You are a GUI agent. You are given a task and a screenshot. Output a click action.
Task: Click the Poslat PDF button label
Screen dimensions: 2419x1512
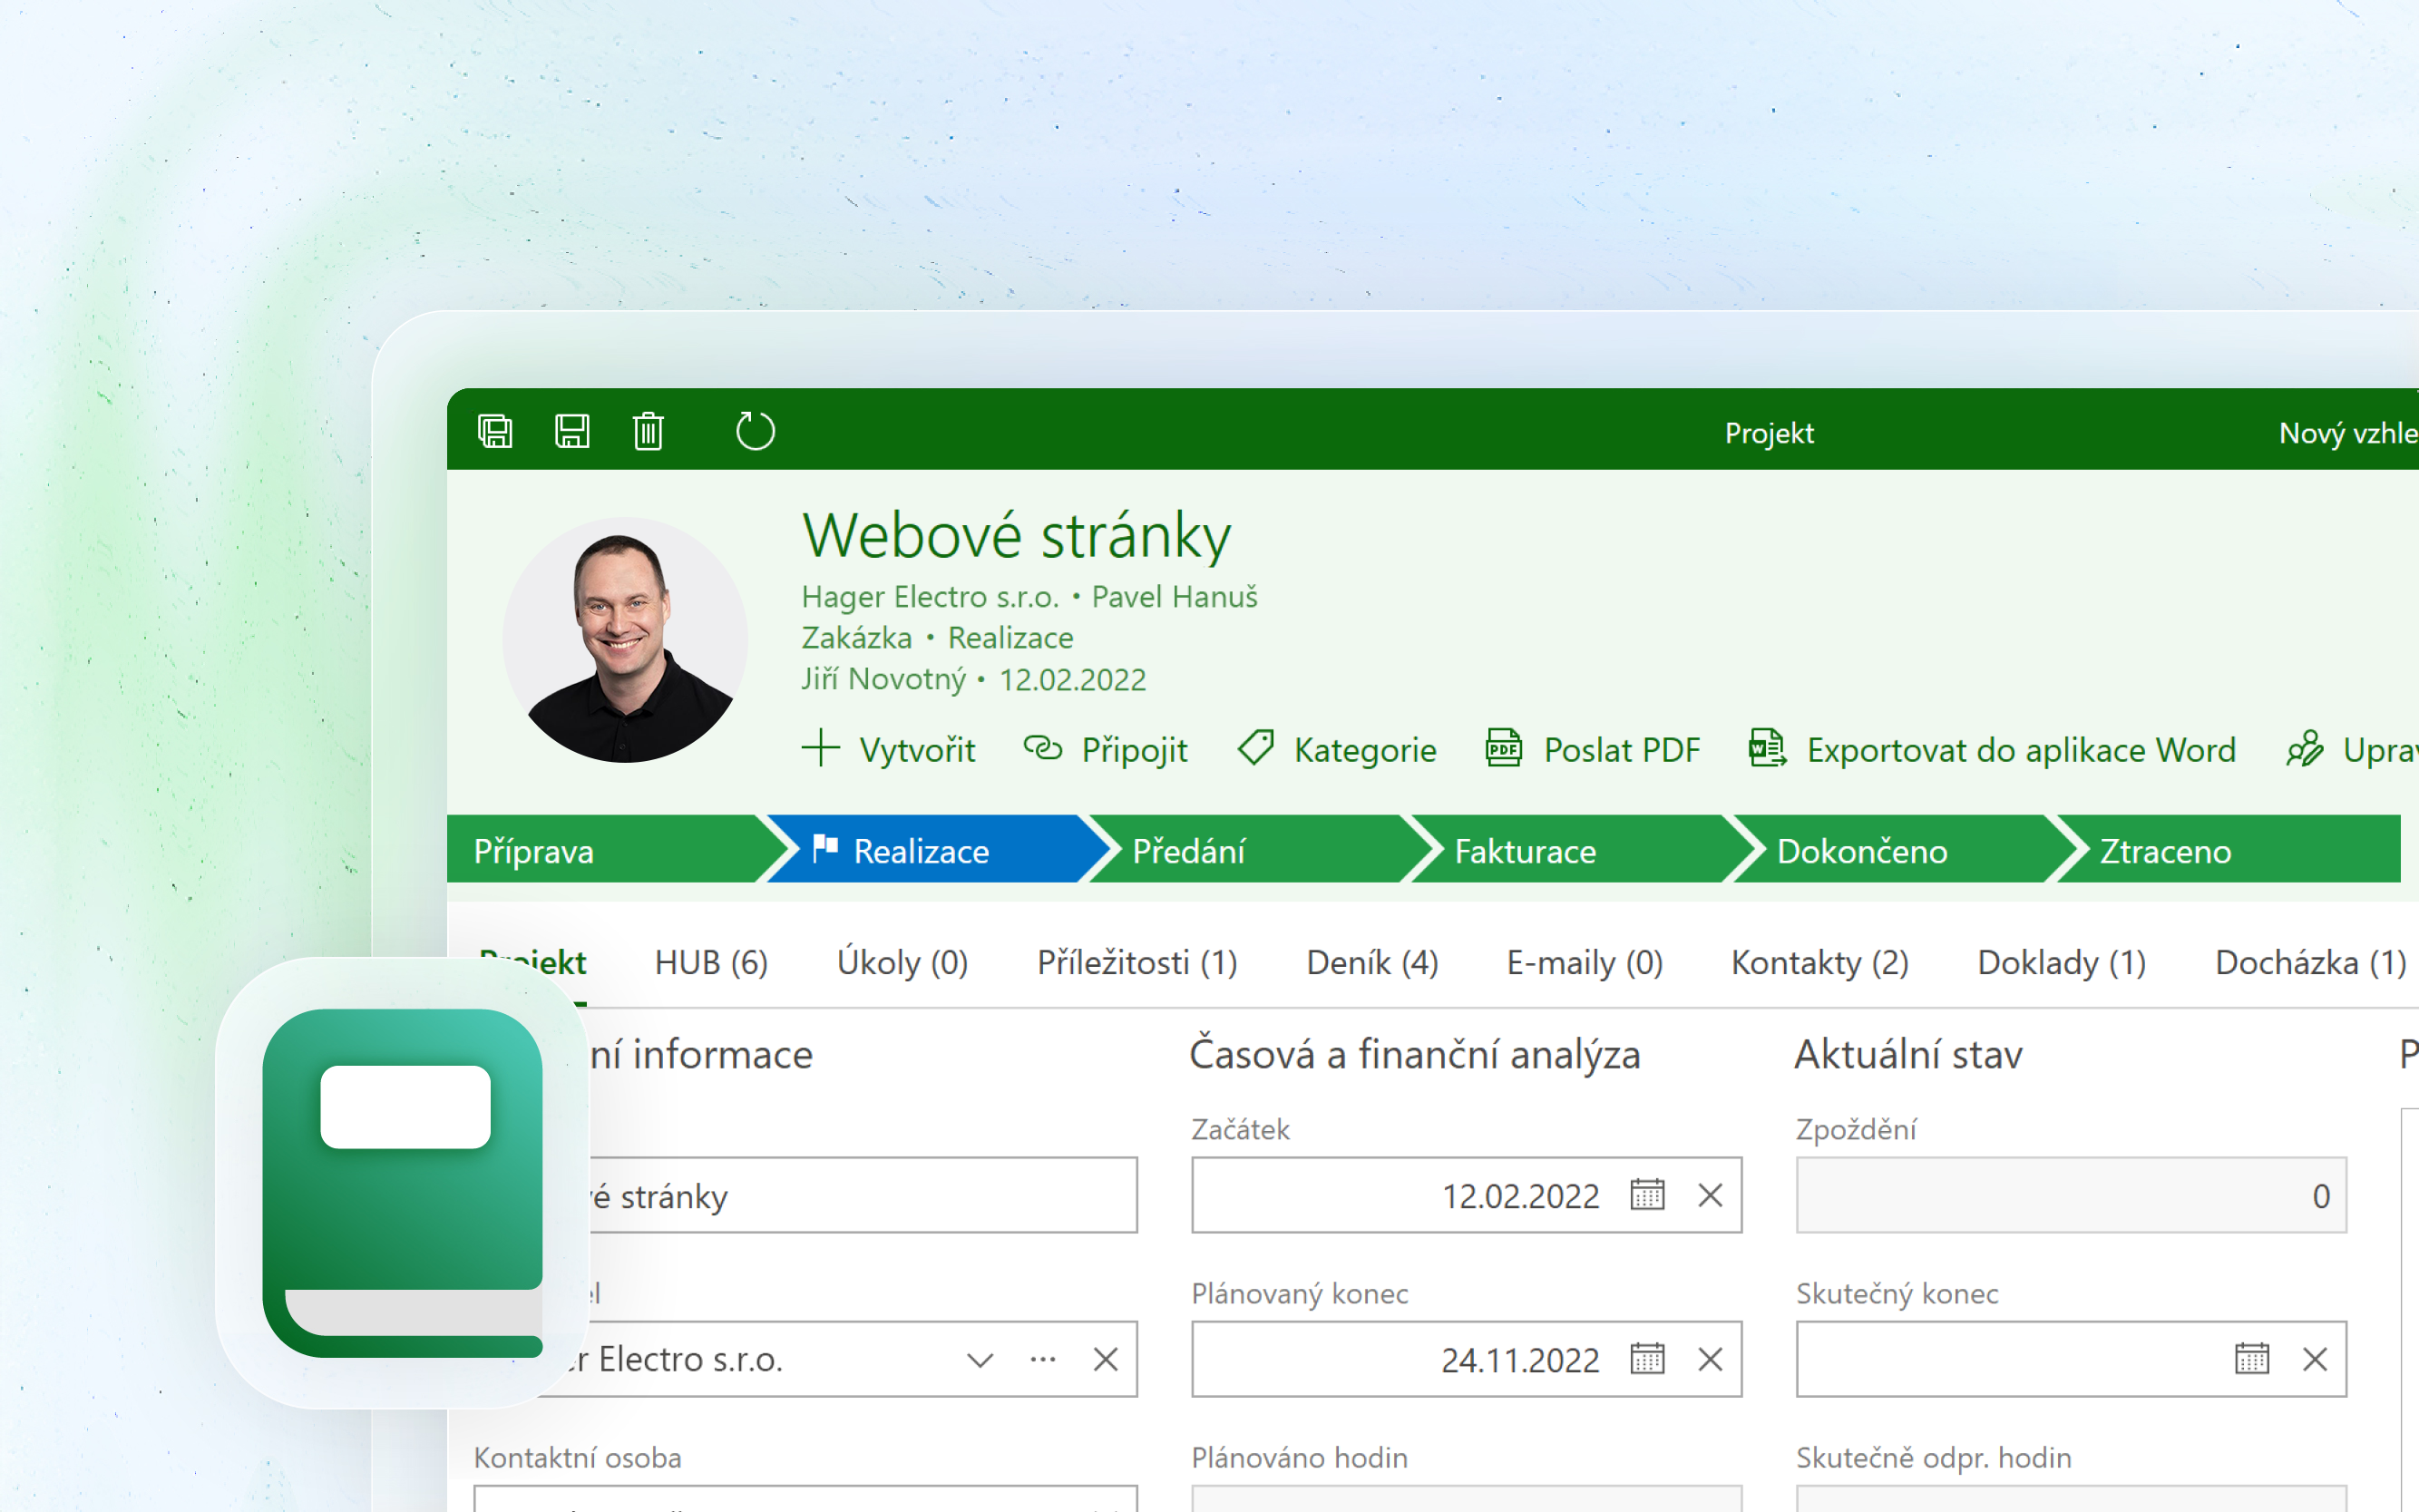click(1621, 750)
